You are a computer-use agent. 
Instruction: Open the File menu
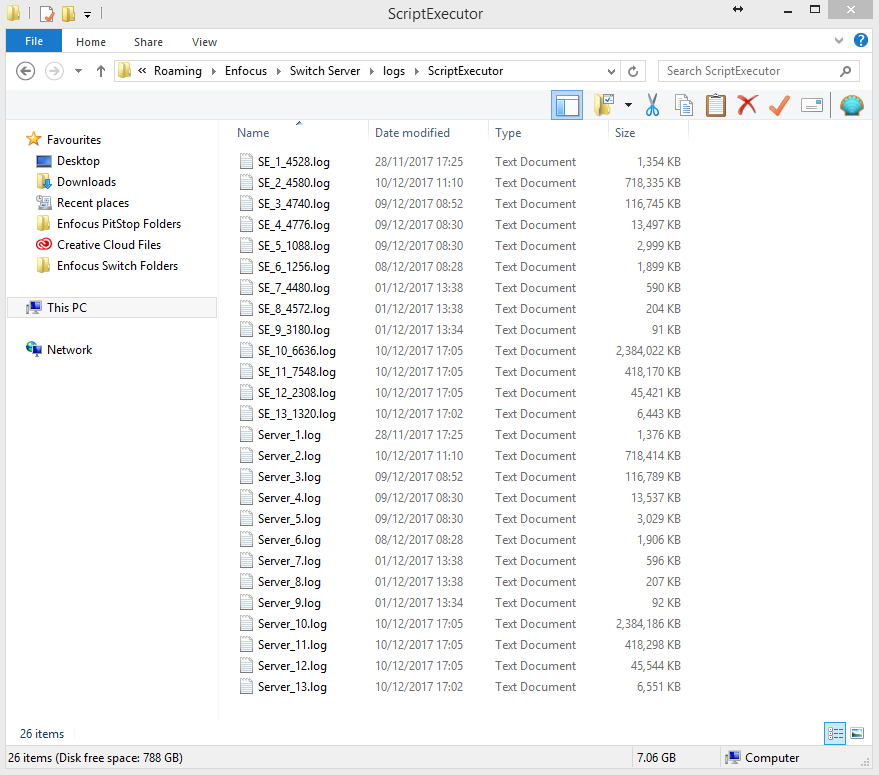tap(33, 42)
